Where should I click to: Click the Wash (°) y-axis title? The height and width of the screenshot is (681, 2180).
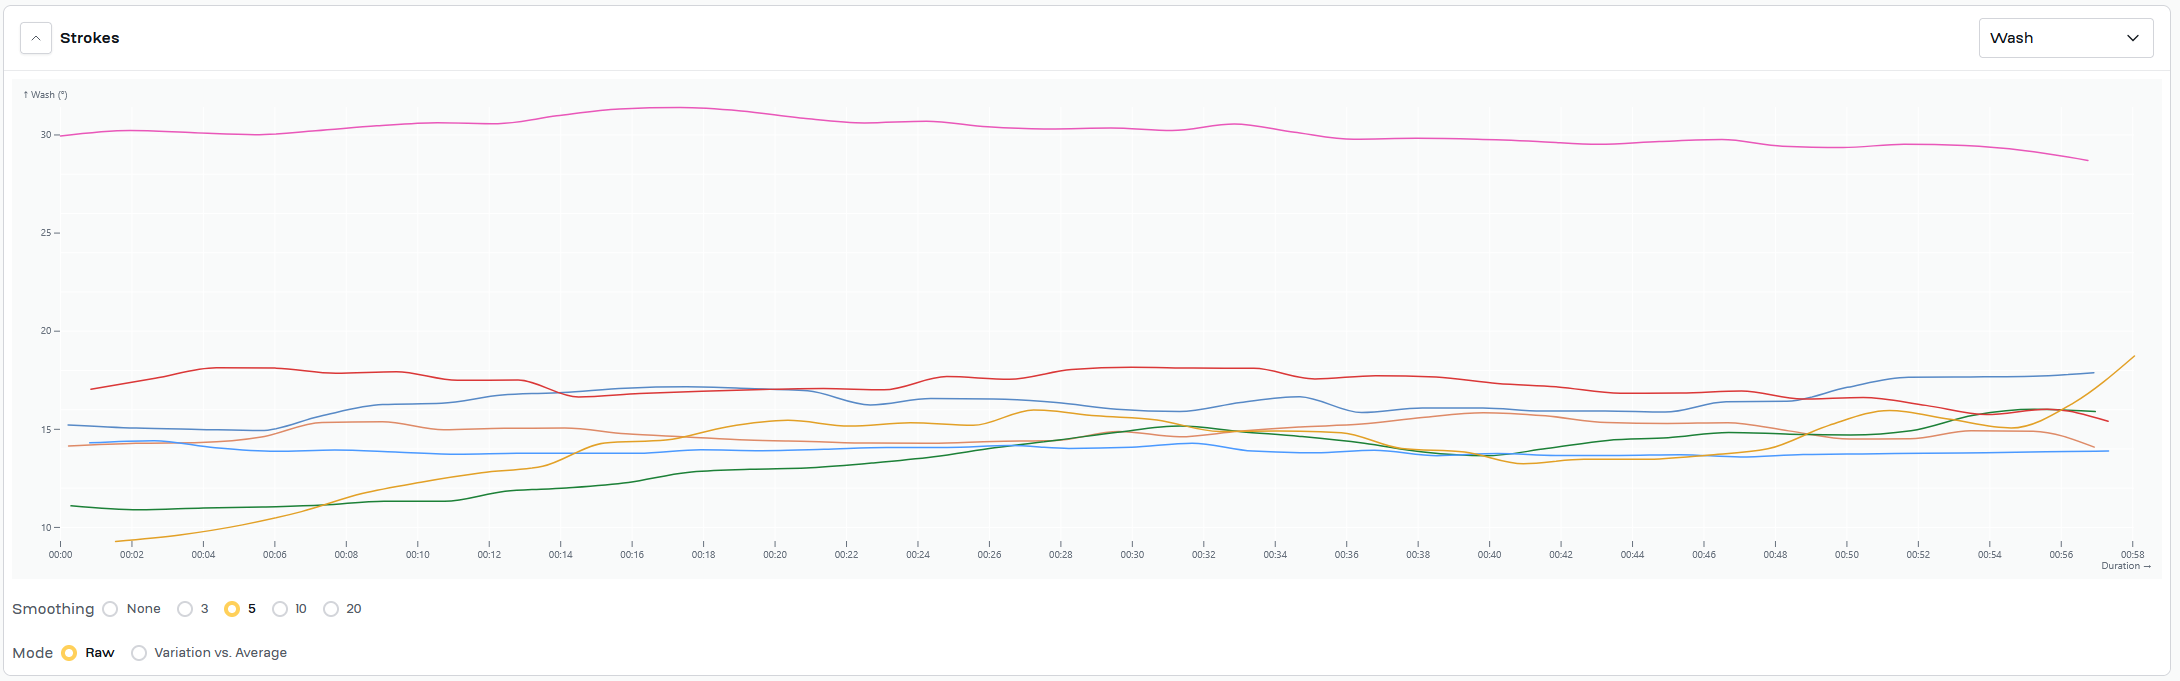(46, 95)
